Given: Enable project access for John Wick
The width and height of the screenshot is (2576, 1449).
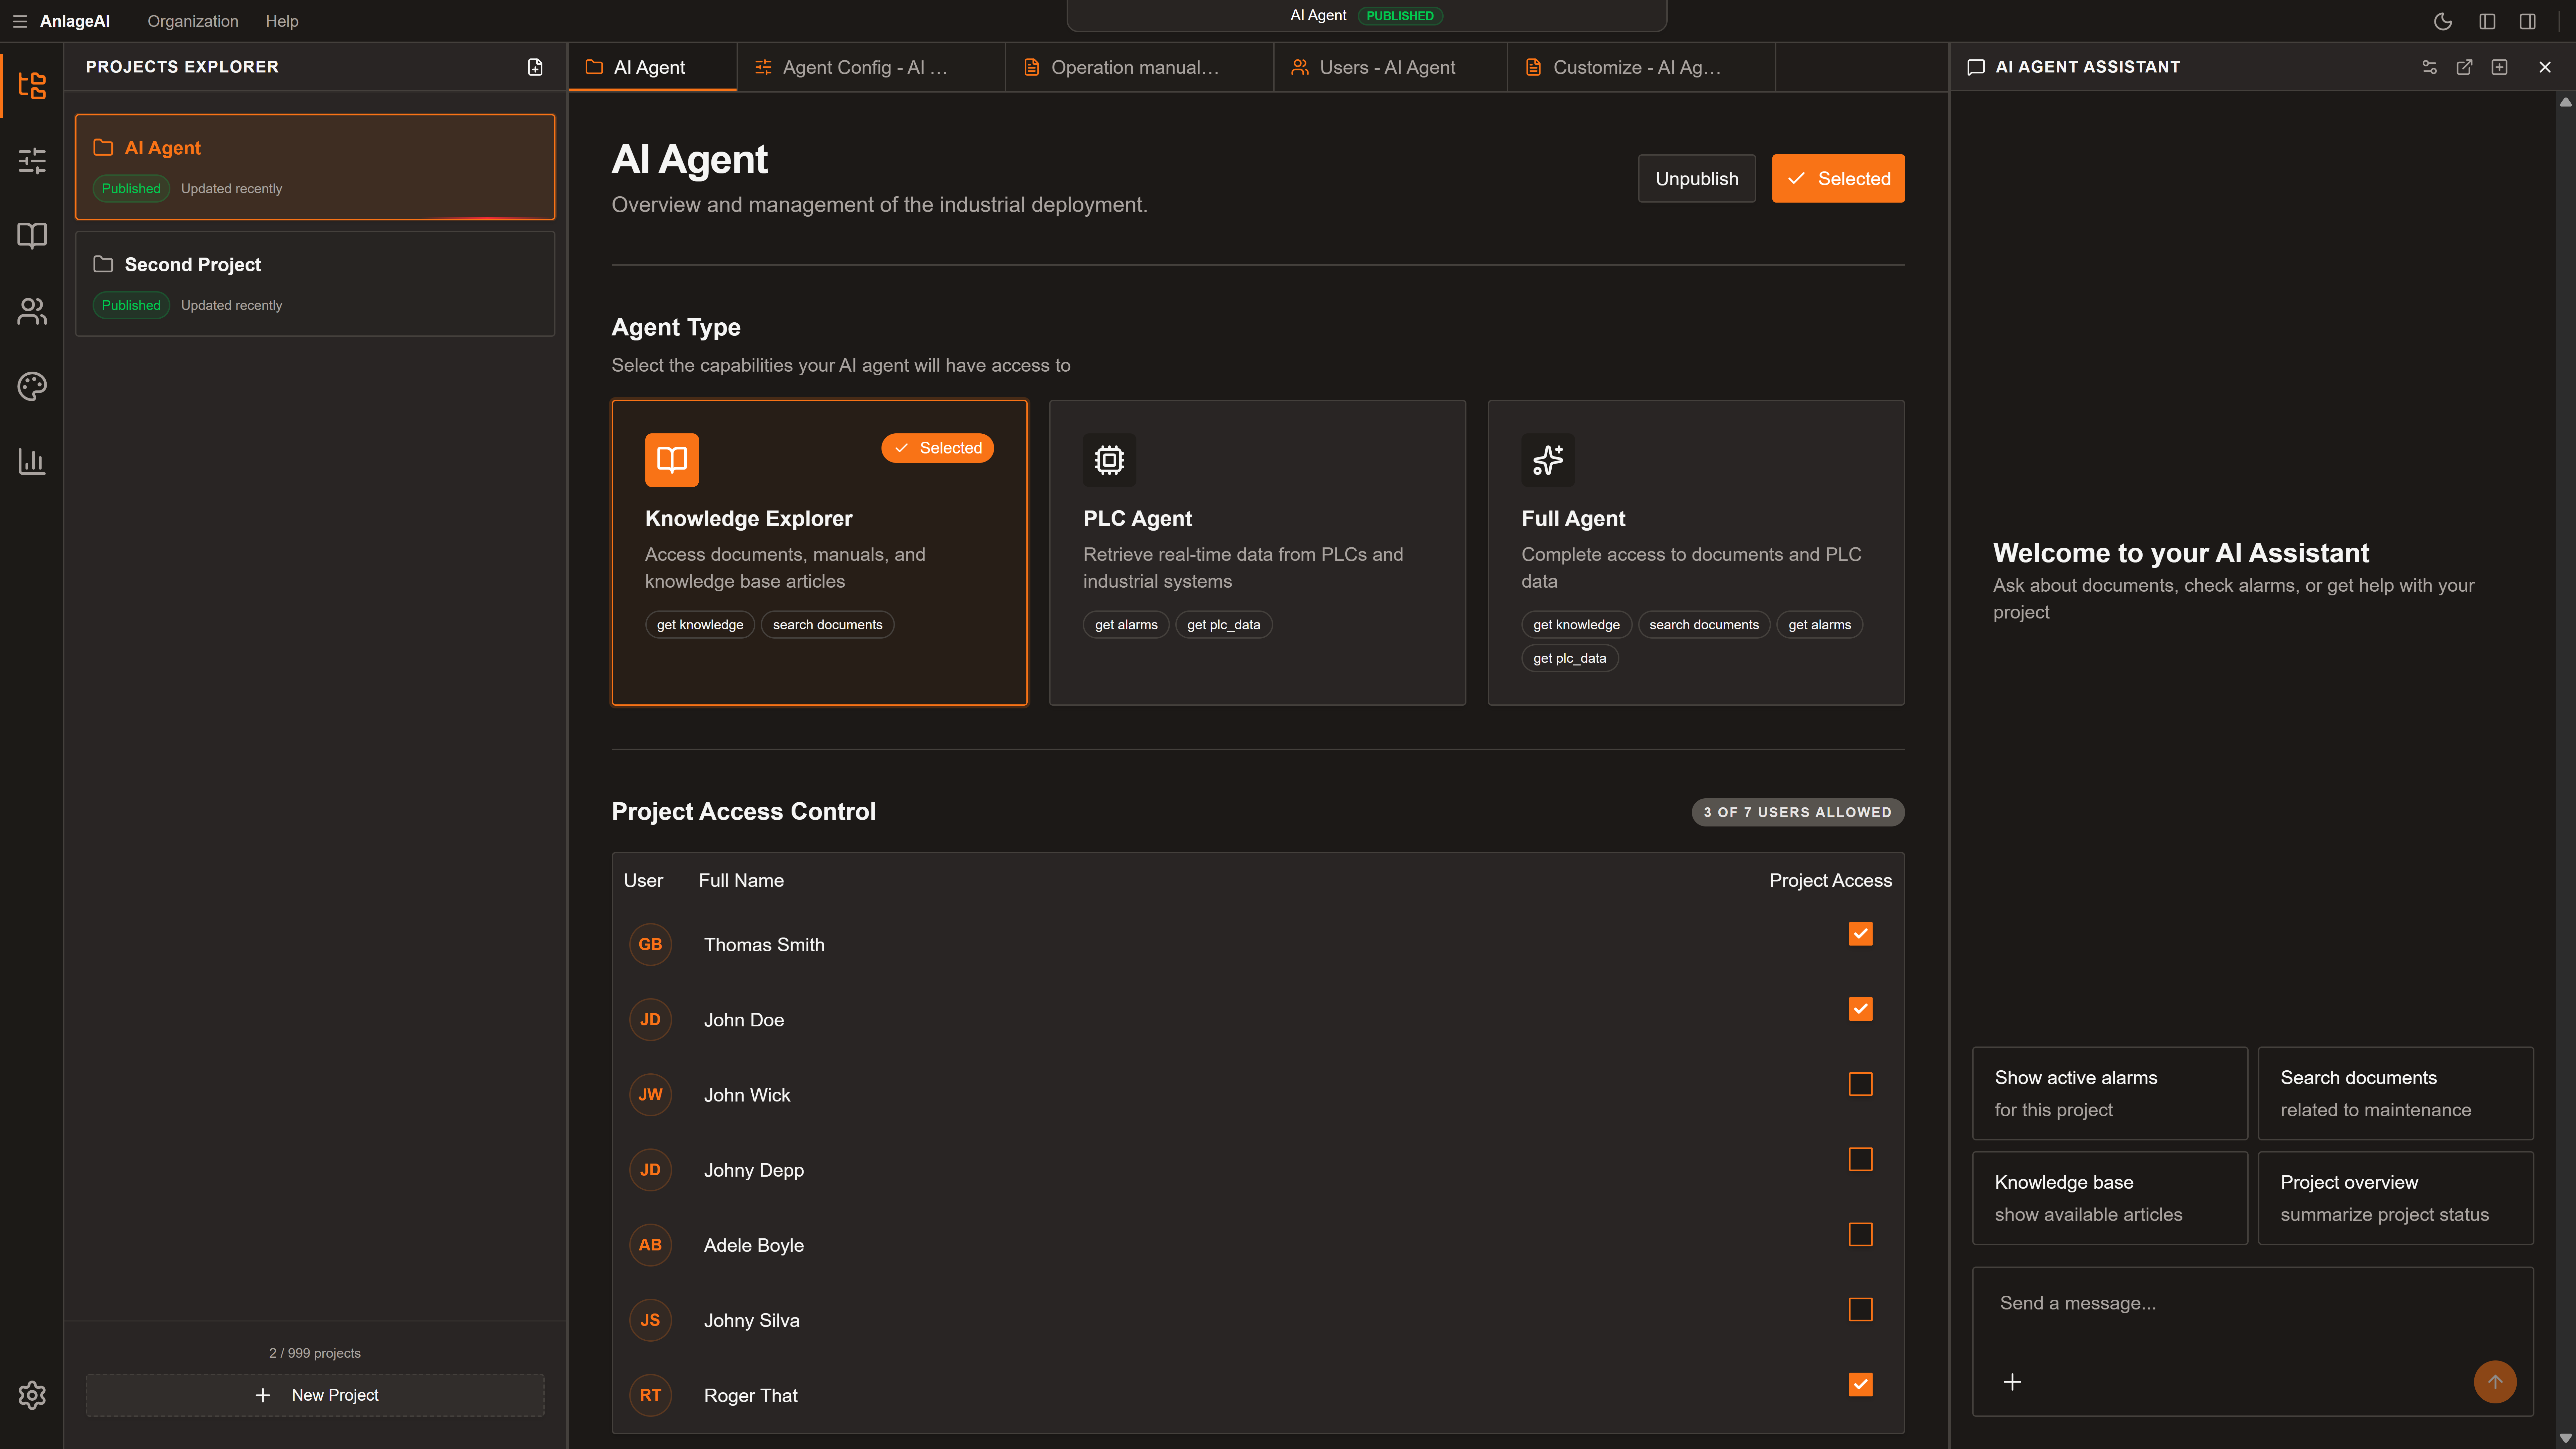Looking at the screenshot, I should point(1860,1084).
